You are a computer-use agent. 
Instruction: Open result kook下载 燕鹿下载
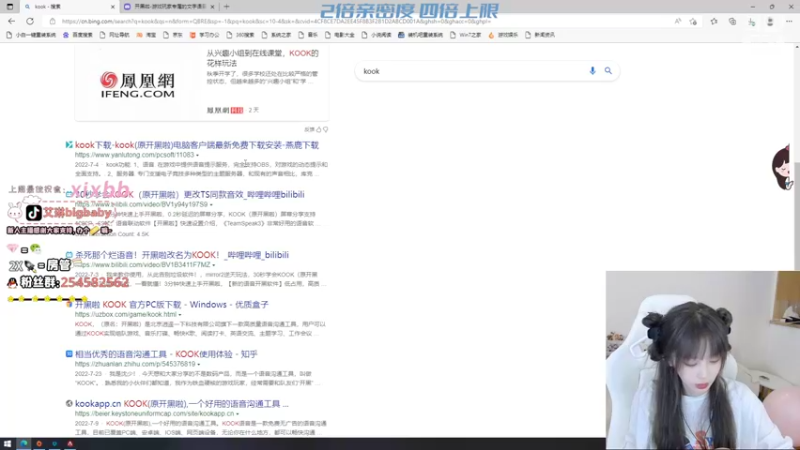[197, 145]
